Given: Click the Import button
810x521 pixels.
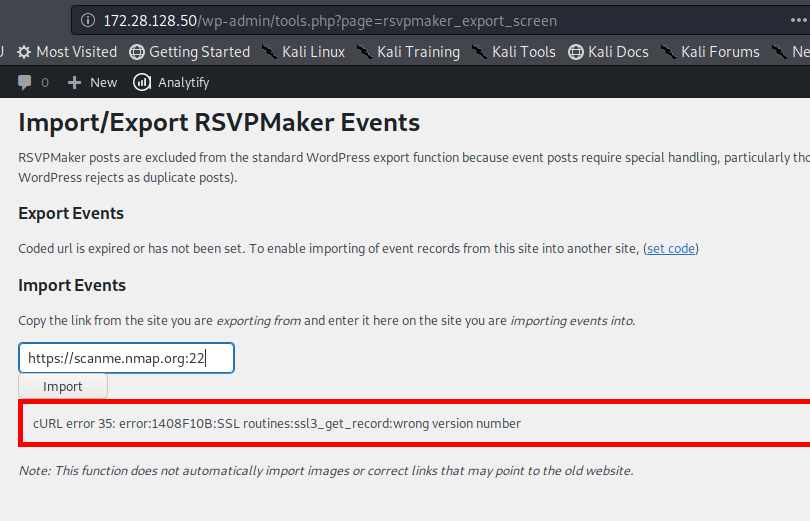Looking at the screenshot, I should pos(63,387).
